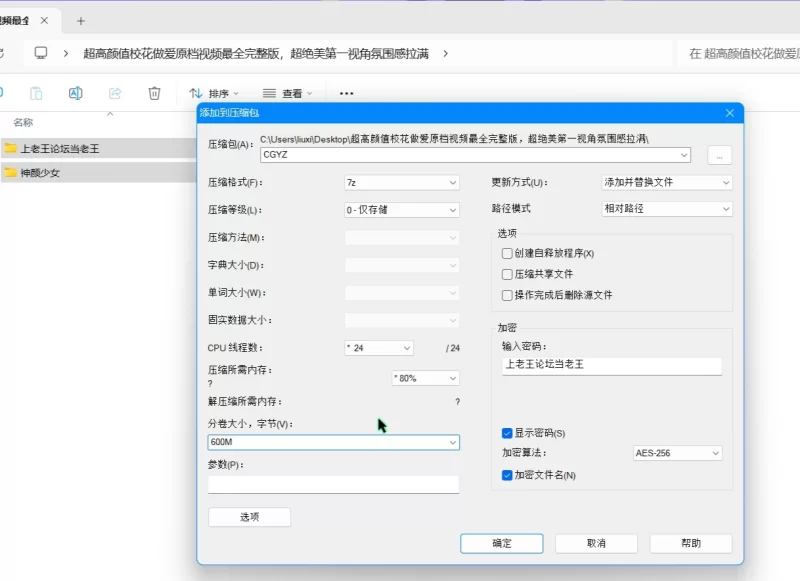Close the Explorer tab

pos(44,20)
